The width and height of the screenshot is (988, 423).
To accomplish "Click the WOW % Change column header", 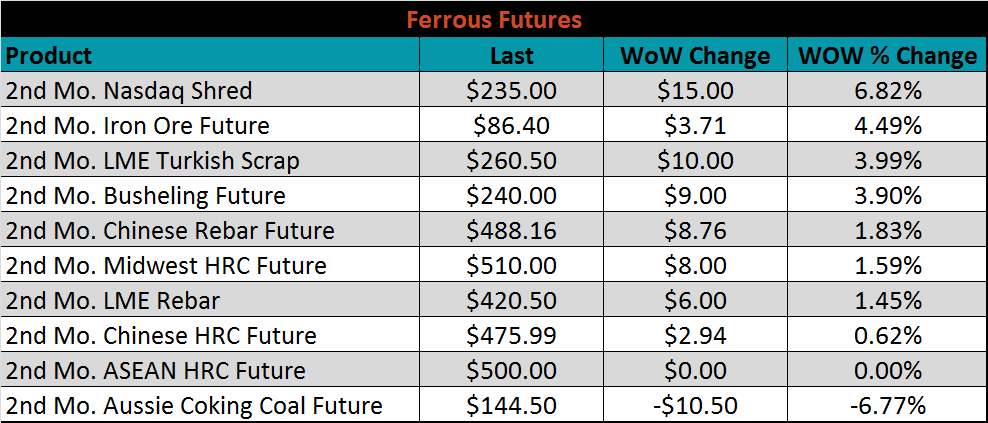I will [887, 55].
